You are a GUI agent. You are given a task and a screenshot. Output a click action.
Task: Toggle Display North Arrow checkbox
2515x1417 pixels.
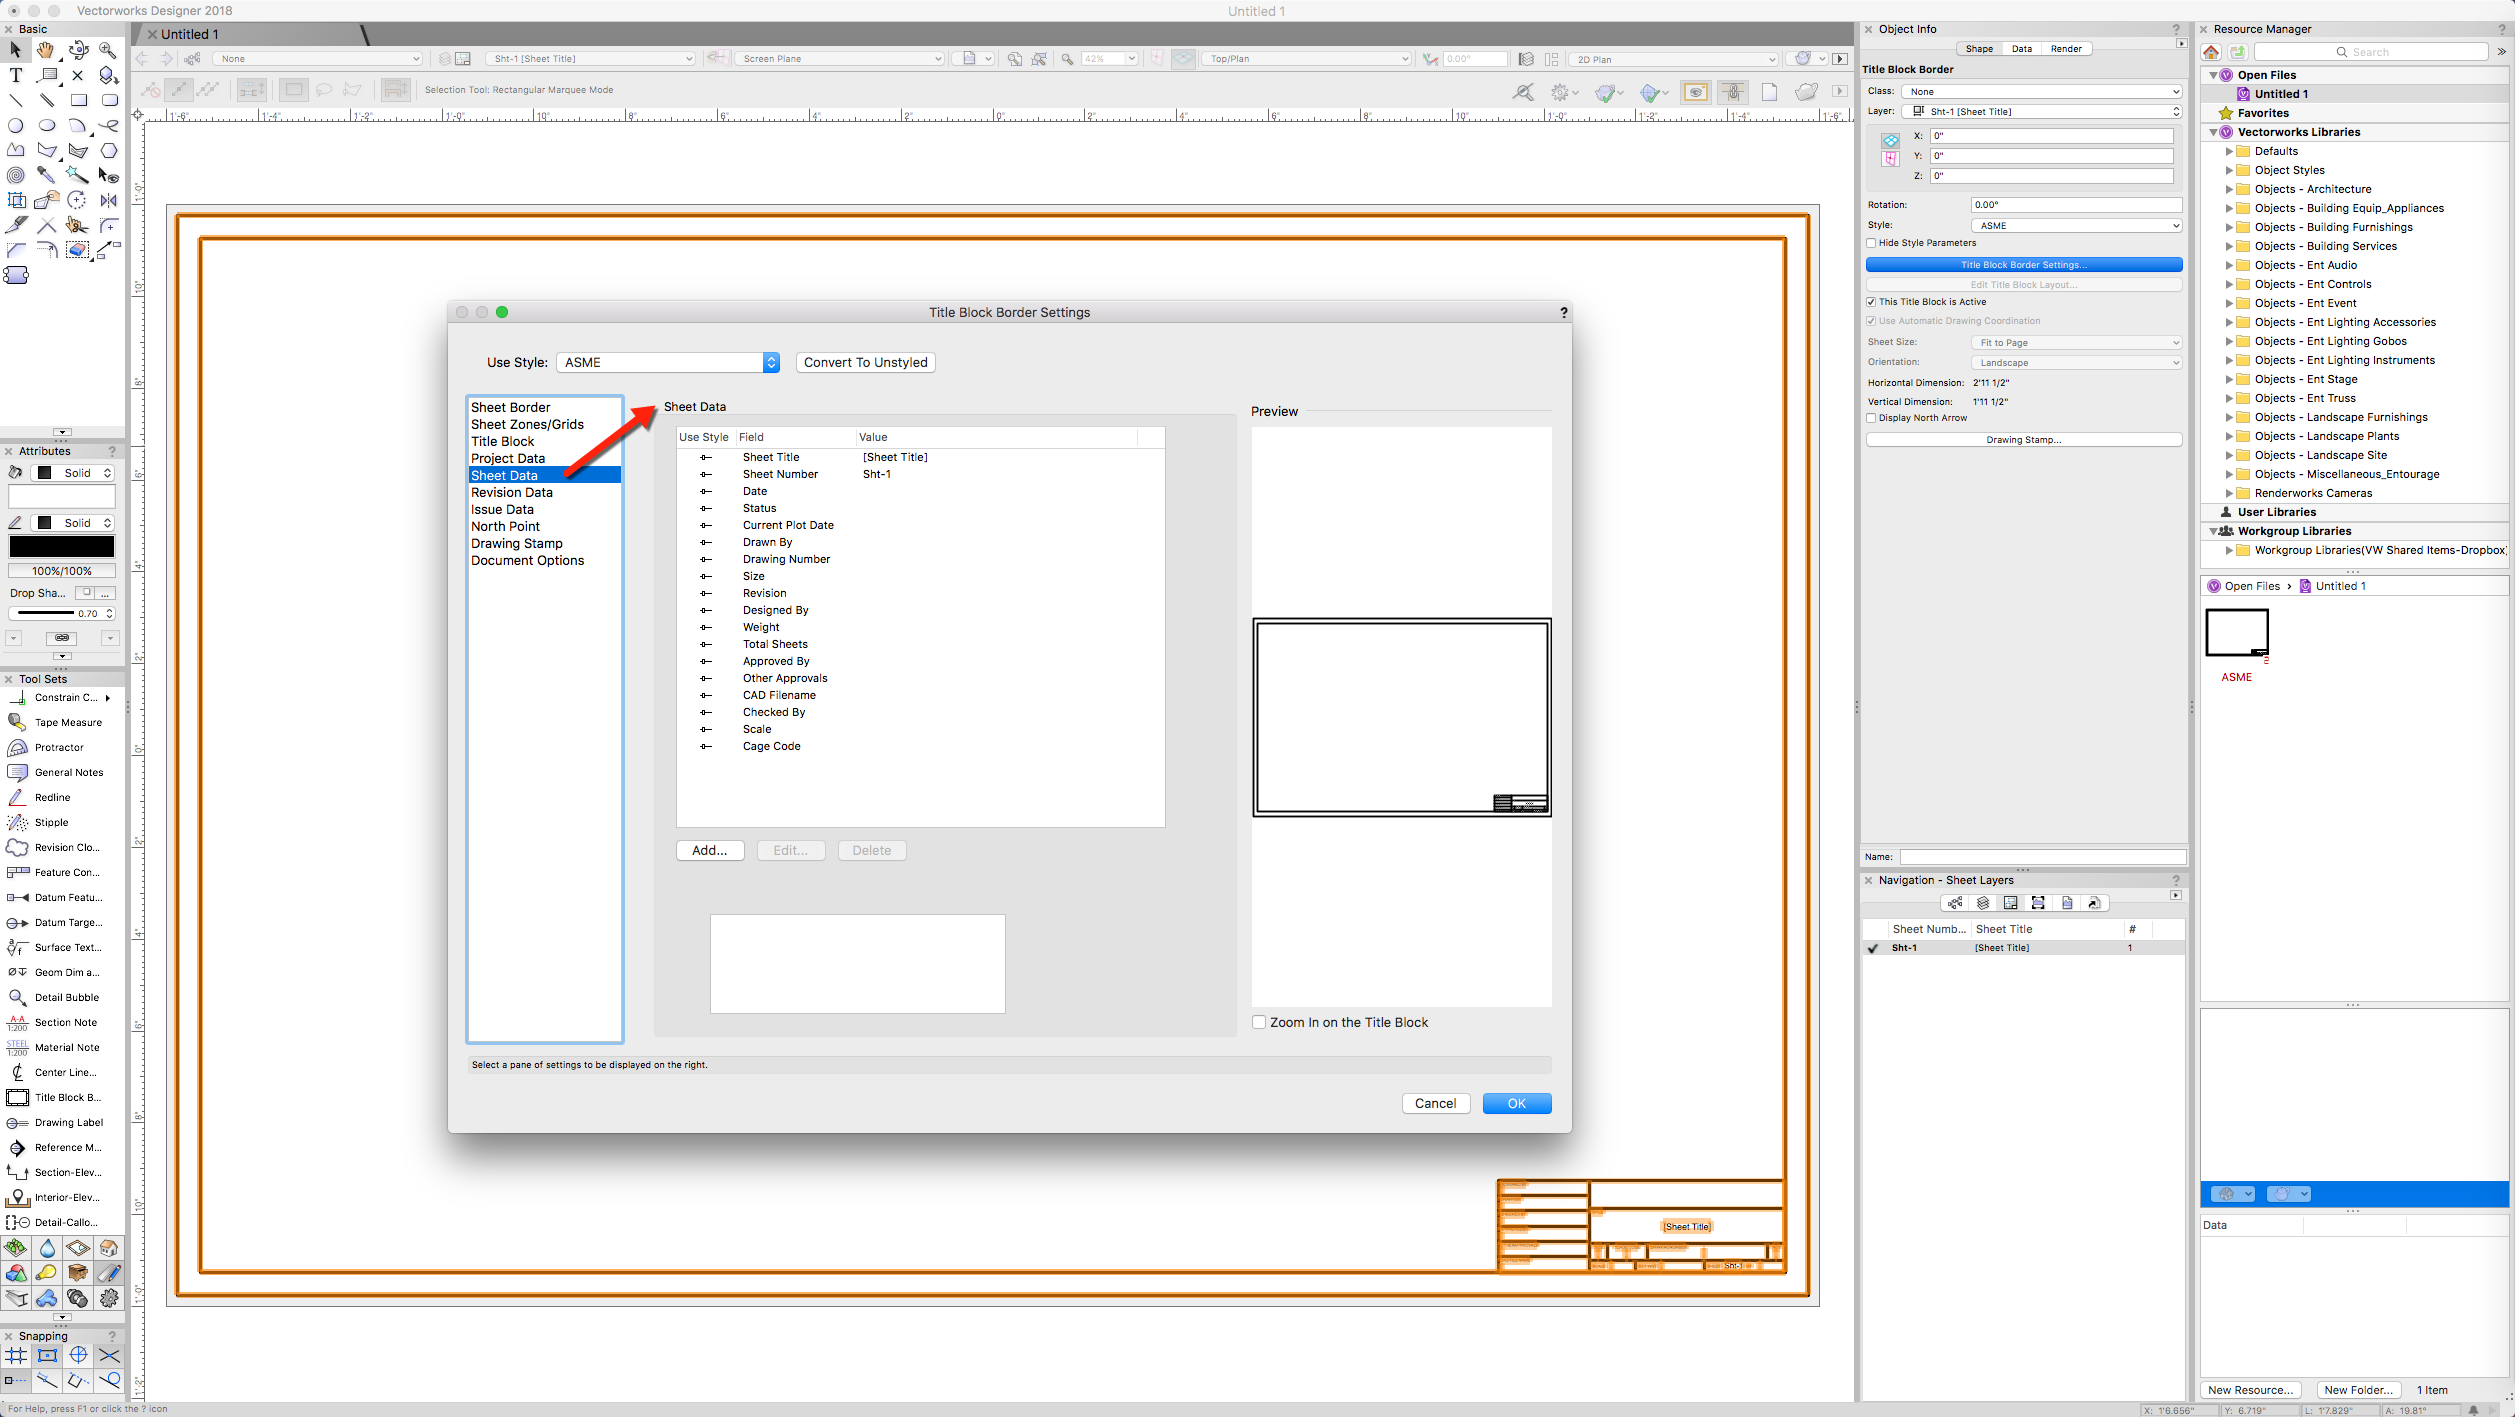(x=1871, y=418)
